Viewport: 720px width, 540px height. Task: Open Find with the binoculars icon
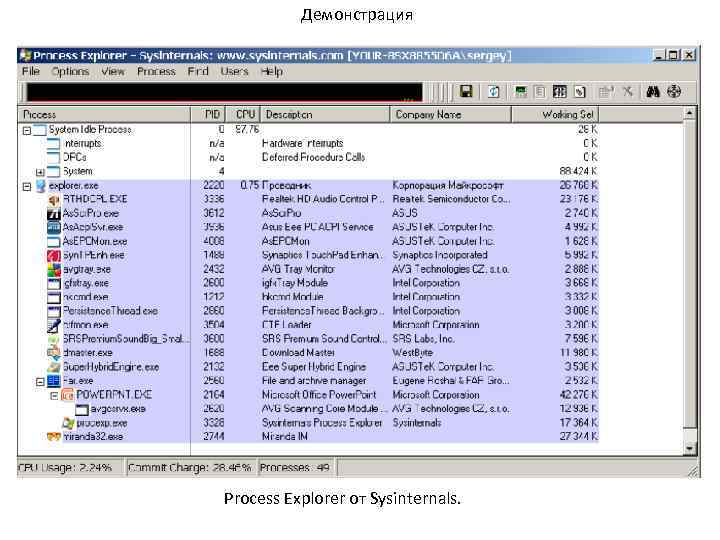tap(653, 91)
